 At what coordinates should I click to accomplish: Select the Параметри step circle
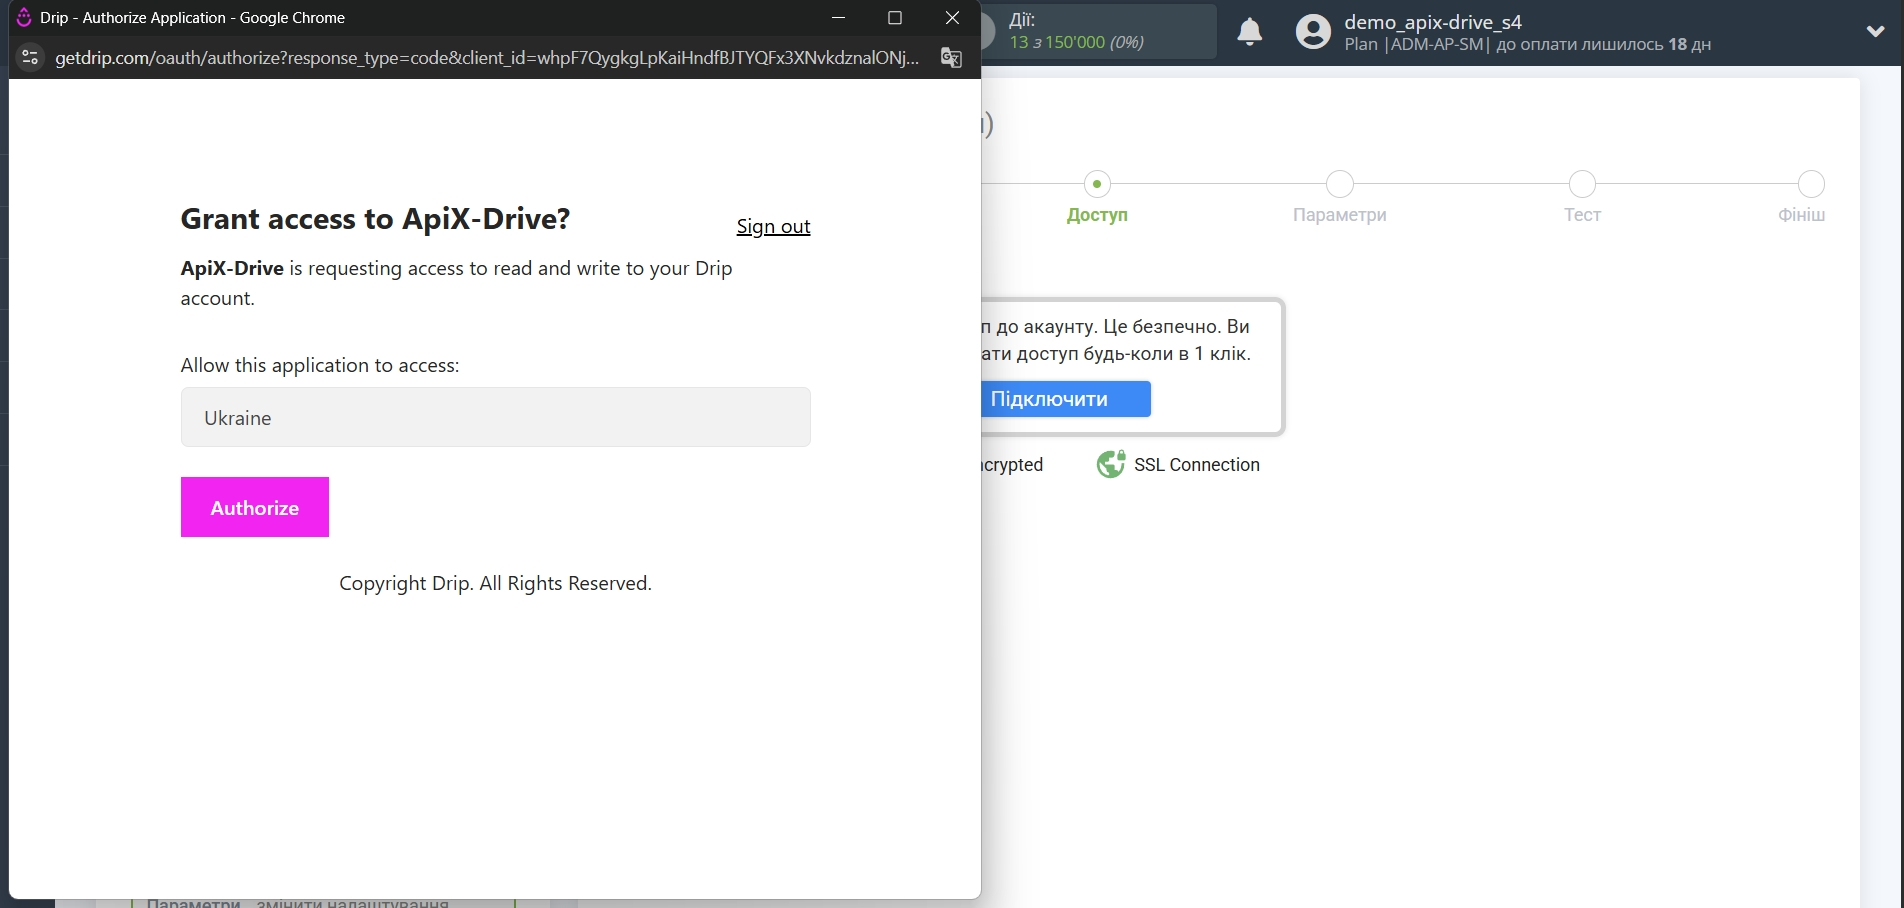pyautogui.click(x=1339, y=184)
